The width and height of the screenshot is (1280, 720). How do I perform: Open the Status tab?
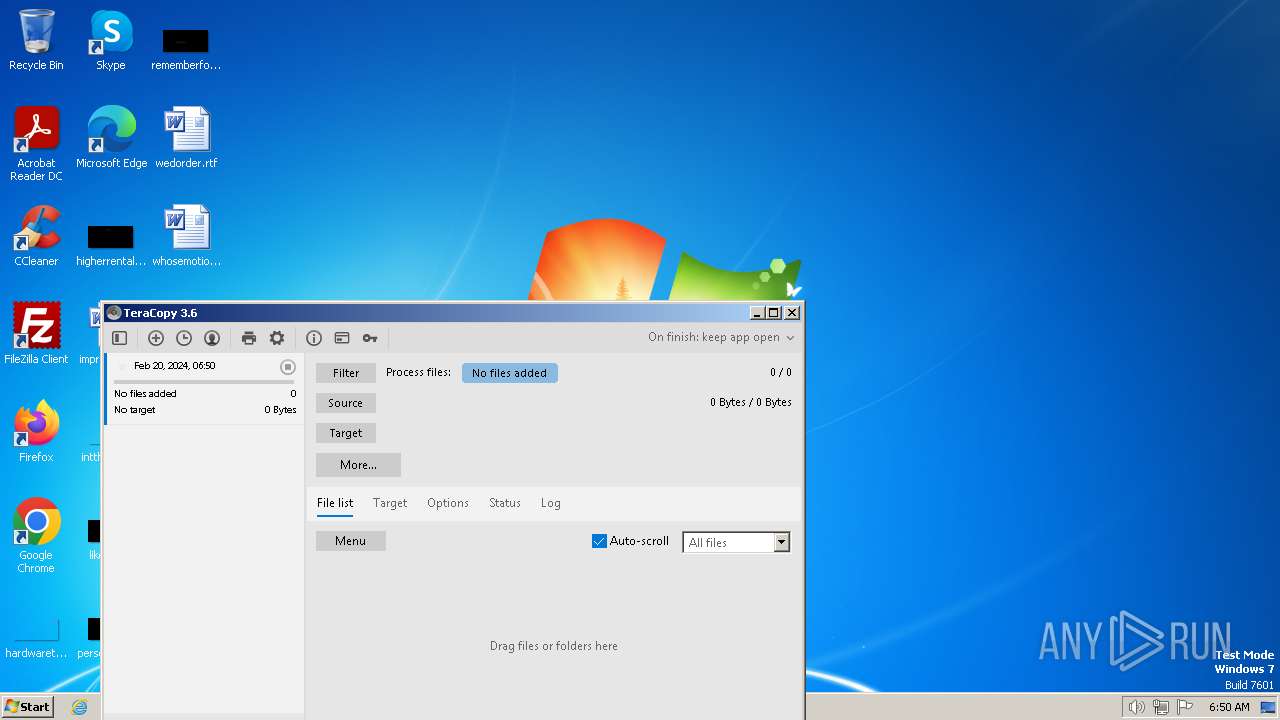pos(505,503)
